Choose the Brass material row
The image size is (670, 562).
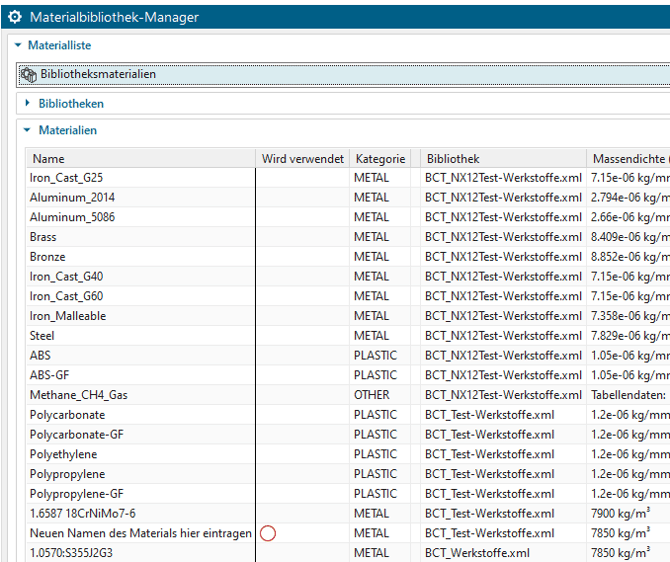[43, 237]
